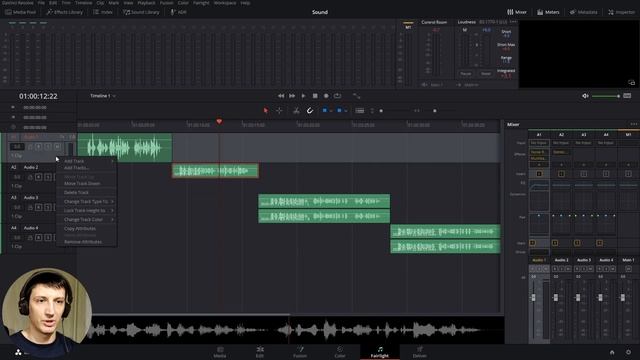Expand Change Track Type To submenu
Image resolution: width=640 pixels, height=360 pixels.
pos(87,202)
